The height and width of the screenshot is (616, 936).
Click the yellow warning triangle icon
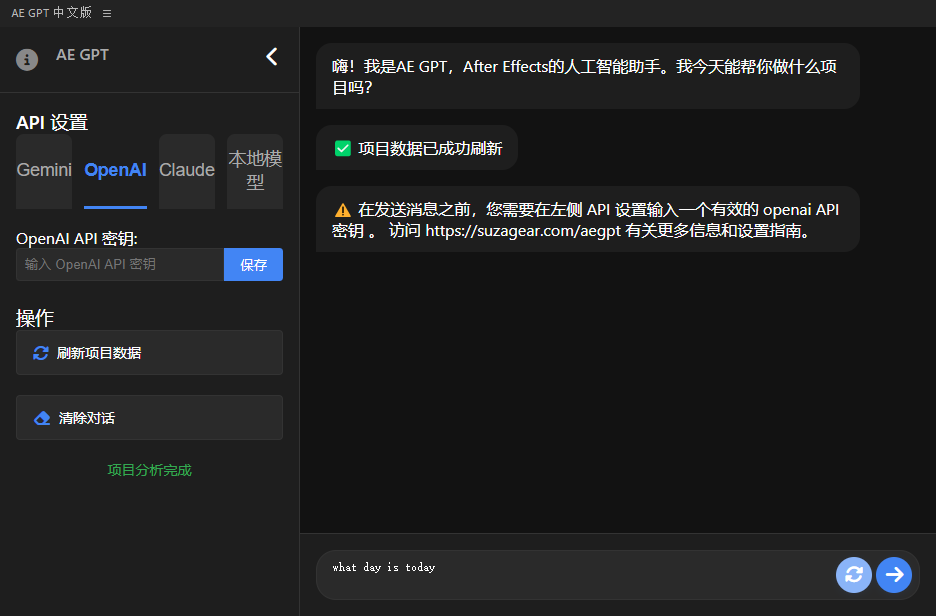(343, 210)
